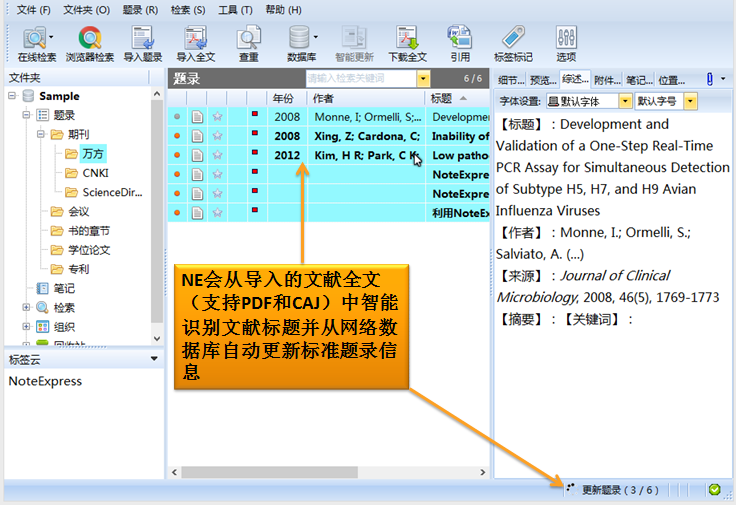The width and height of the screenshot is (736, 505).
Task: Open the 选项 options settings
Action: pyautogui.click(x=566, y=44)
